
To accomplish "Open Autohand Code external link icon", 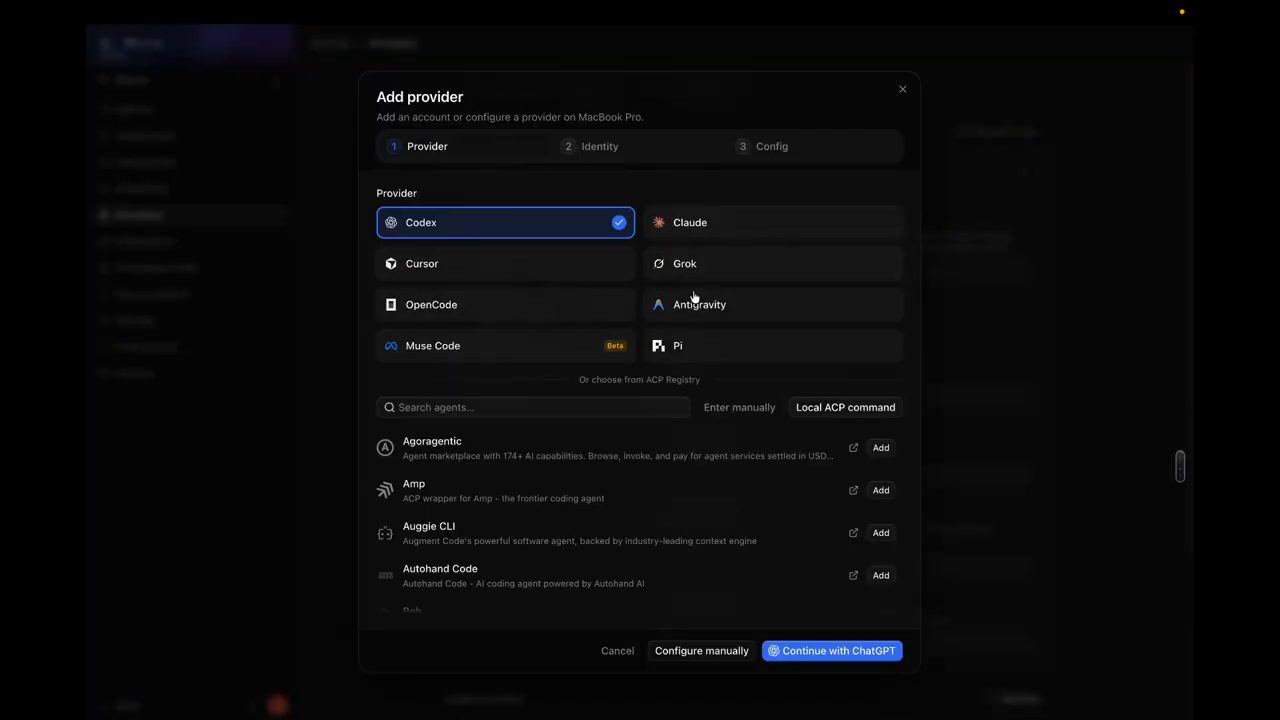I will click(853, 575).
